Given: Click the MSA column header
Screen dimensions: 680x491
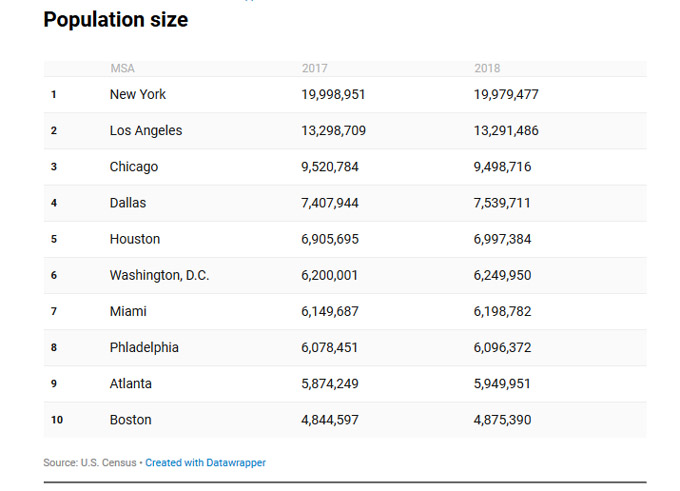Looking at the screenshot, I should point(122,69).
